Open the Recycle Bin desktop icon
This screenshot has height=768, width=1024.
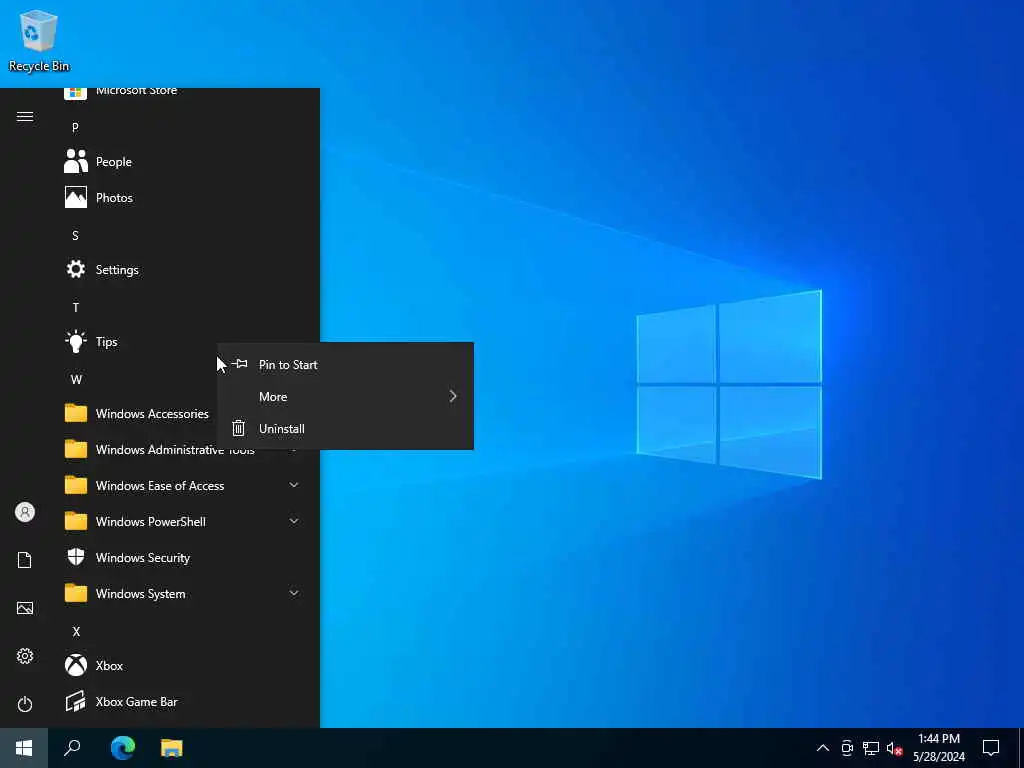39,40
